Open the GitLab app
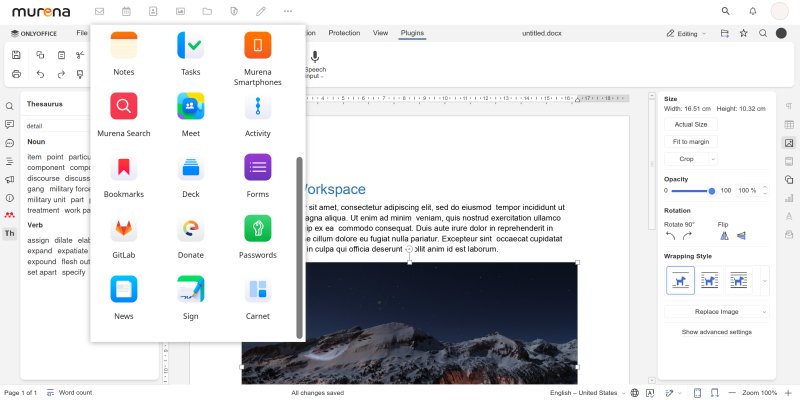 [x=123, y=229]
